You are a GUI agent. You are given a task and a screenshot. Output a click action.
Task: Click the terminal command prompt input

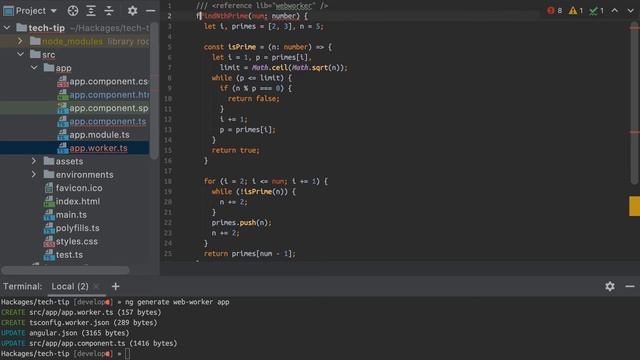(127, 354)
